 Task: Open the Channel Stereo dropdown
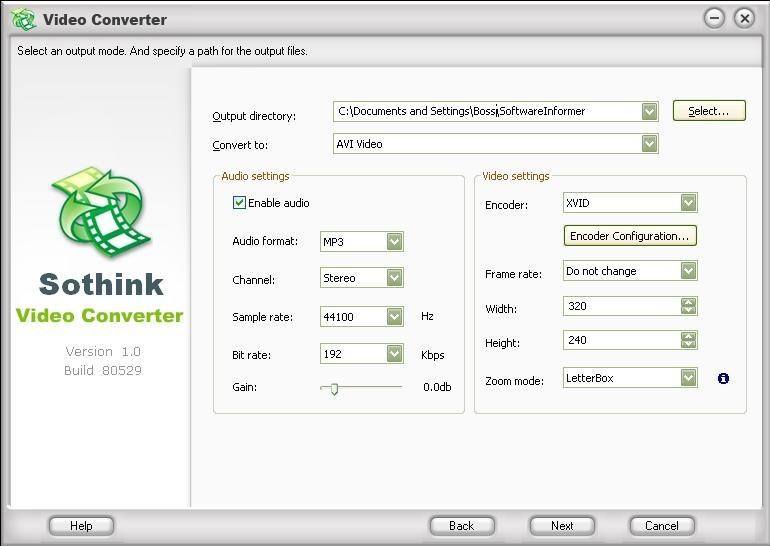click(394, 278)
